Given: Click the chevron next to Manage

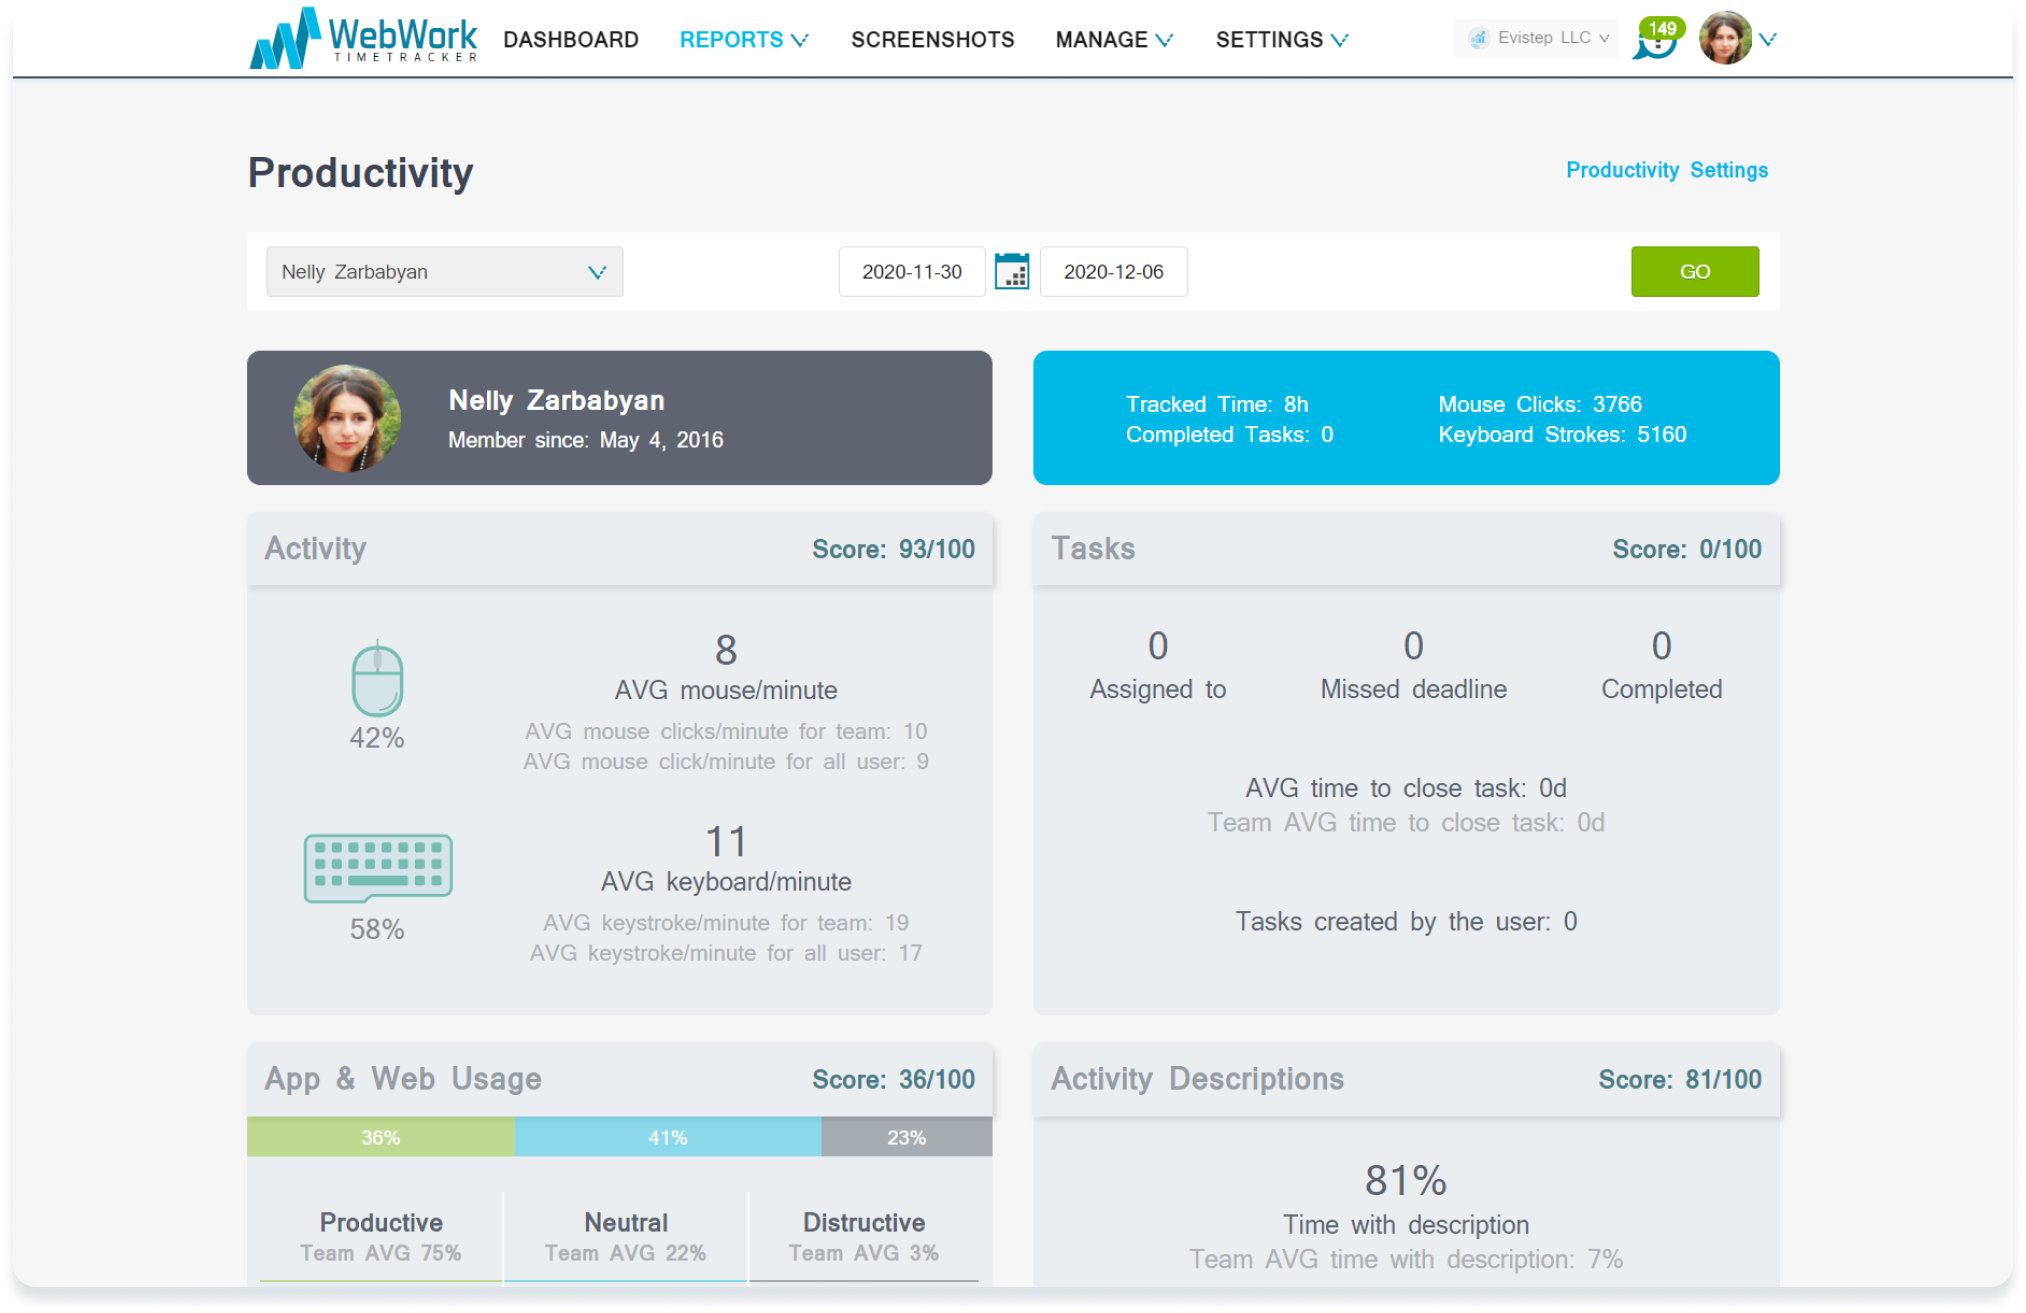Looking at the screenshot, I should 1164,40.
